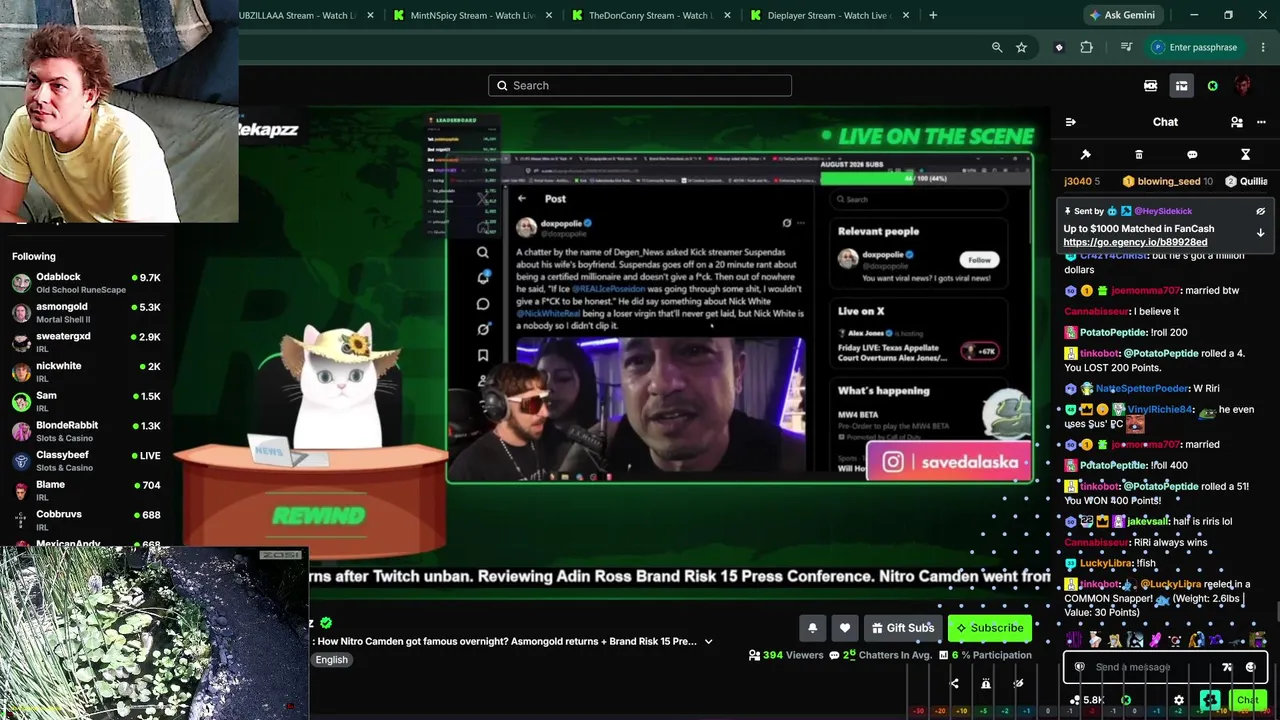Click the moderation hammer icon
The width and height of the screenshot is (1280, 720).
point(1085,155)
